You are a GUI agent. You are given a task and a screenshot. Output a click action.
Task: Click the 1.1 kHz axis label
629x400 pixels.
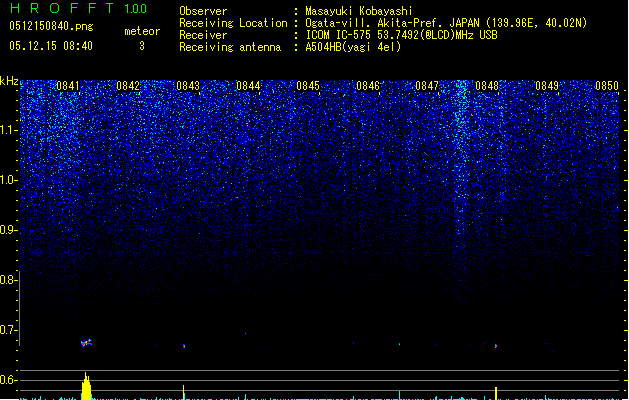point(9,130)
